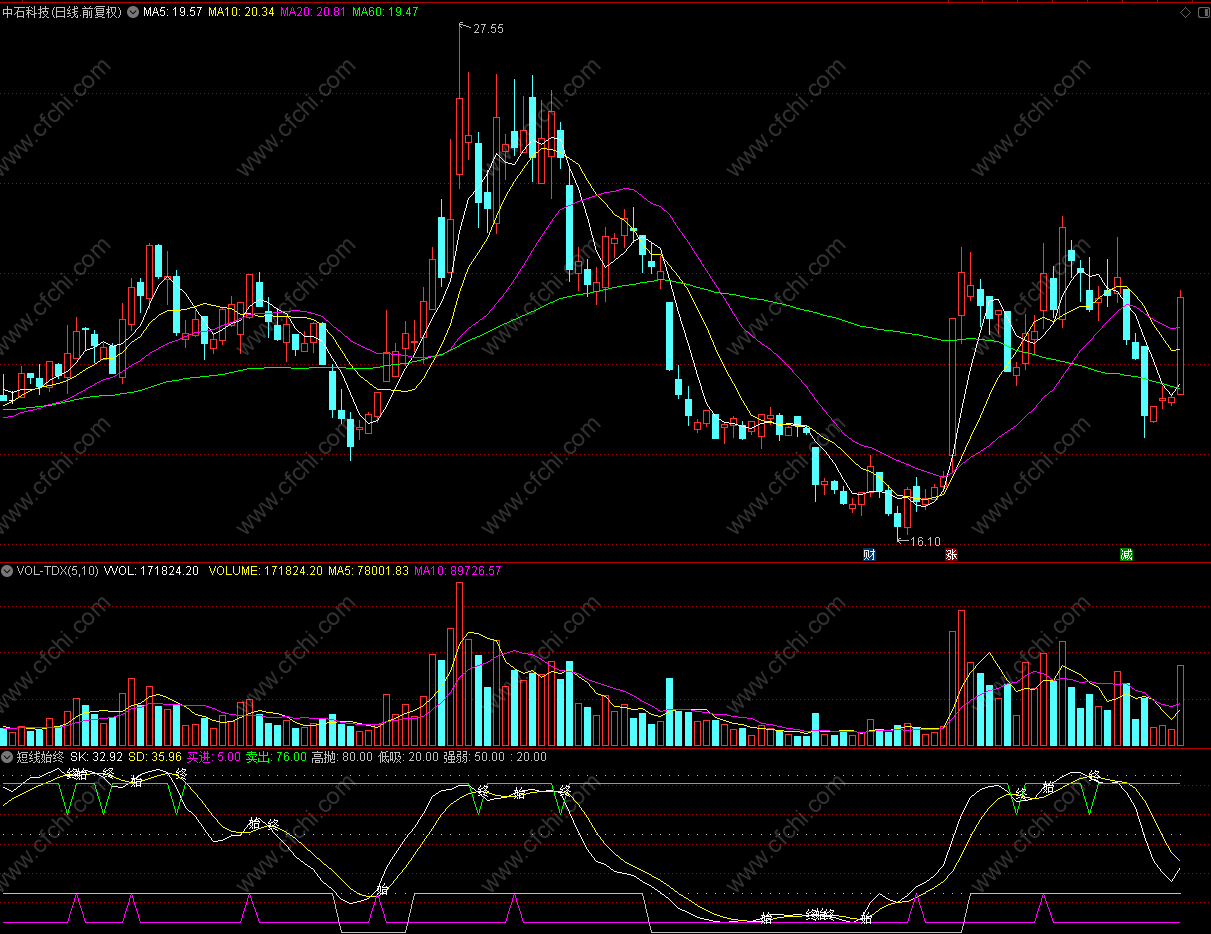Click the MA20: 20.81 legend value
The width and height of the screenshot is (1211, 934).
click(x=312, y=12)
